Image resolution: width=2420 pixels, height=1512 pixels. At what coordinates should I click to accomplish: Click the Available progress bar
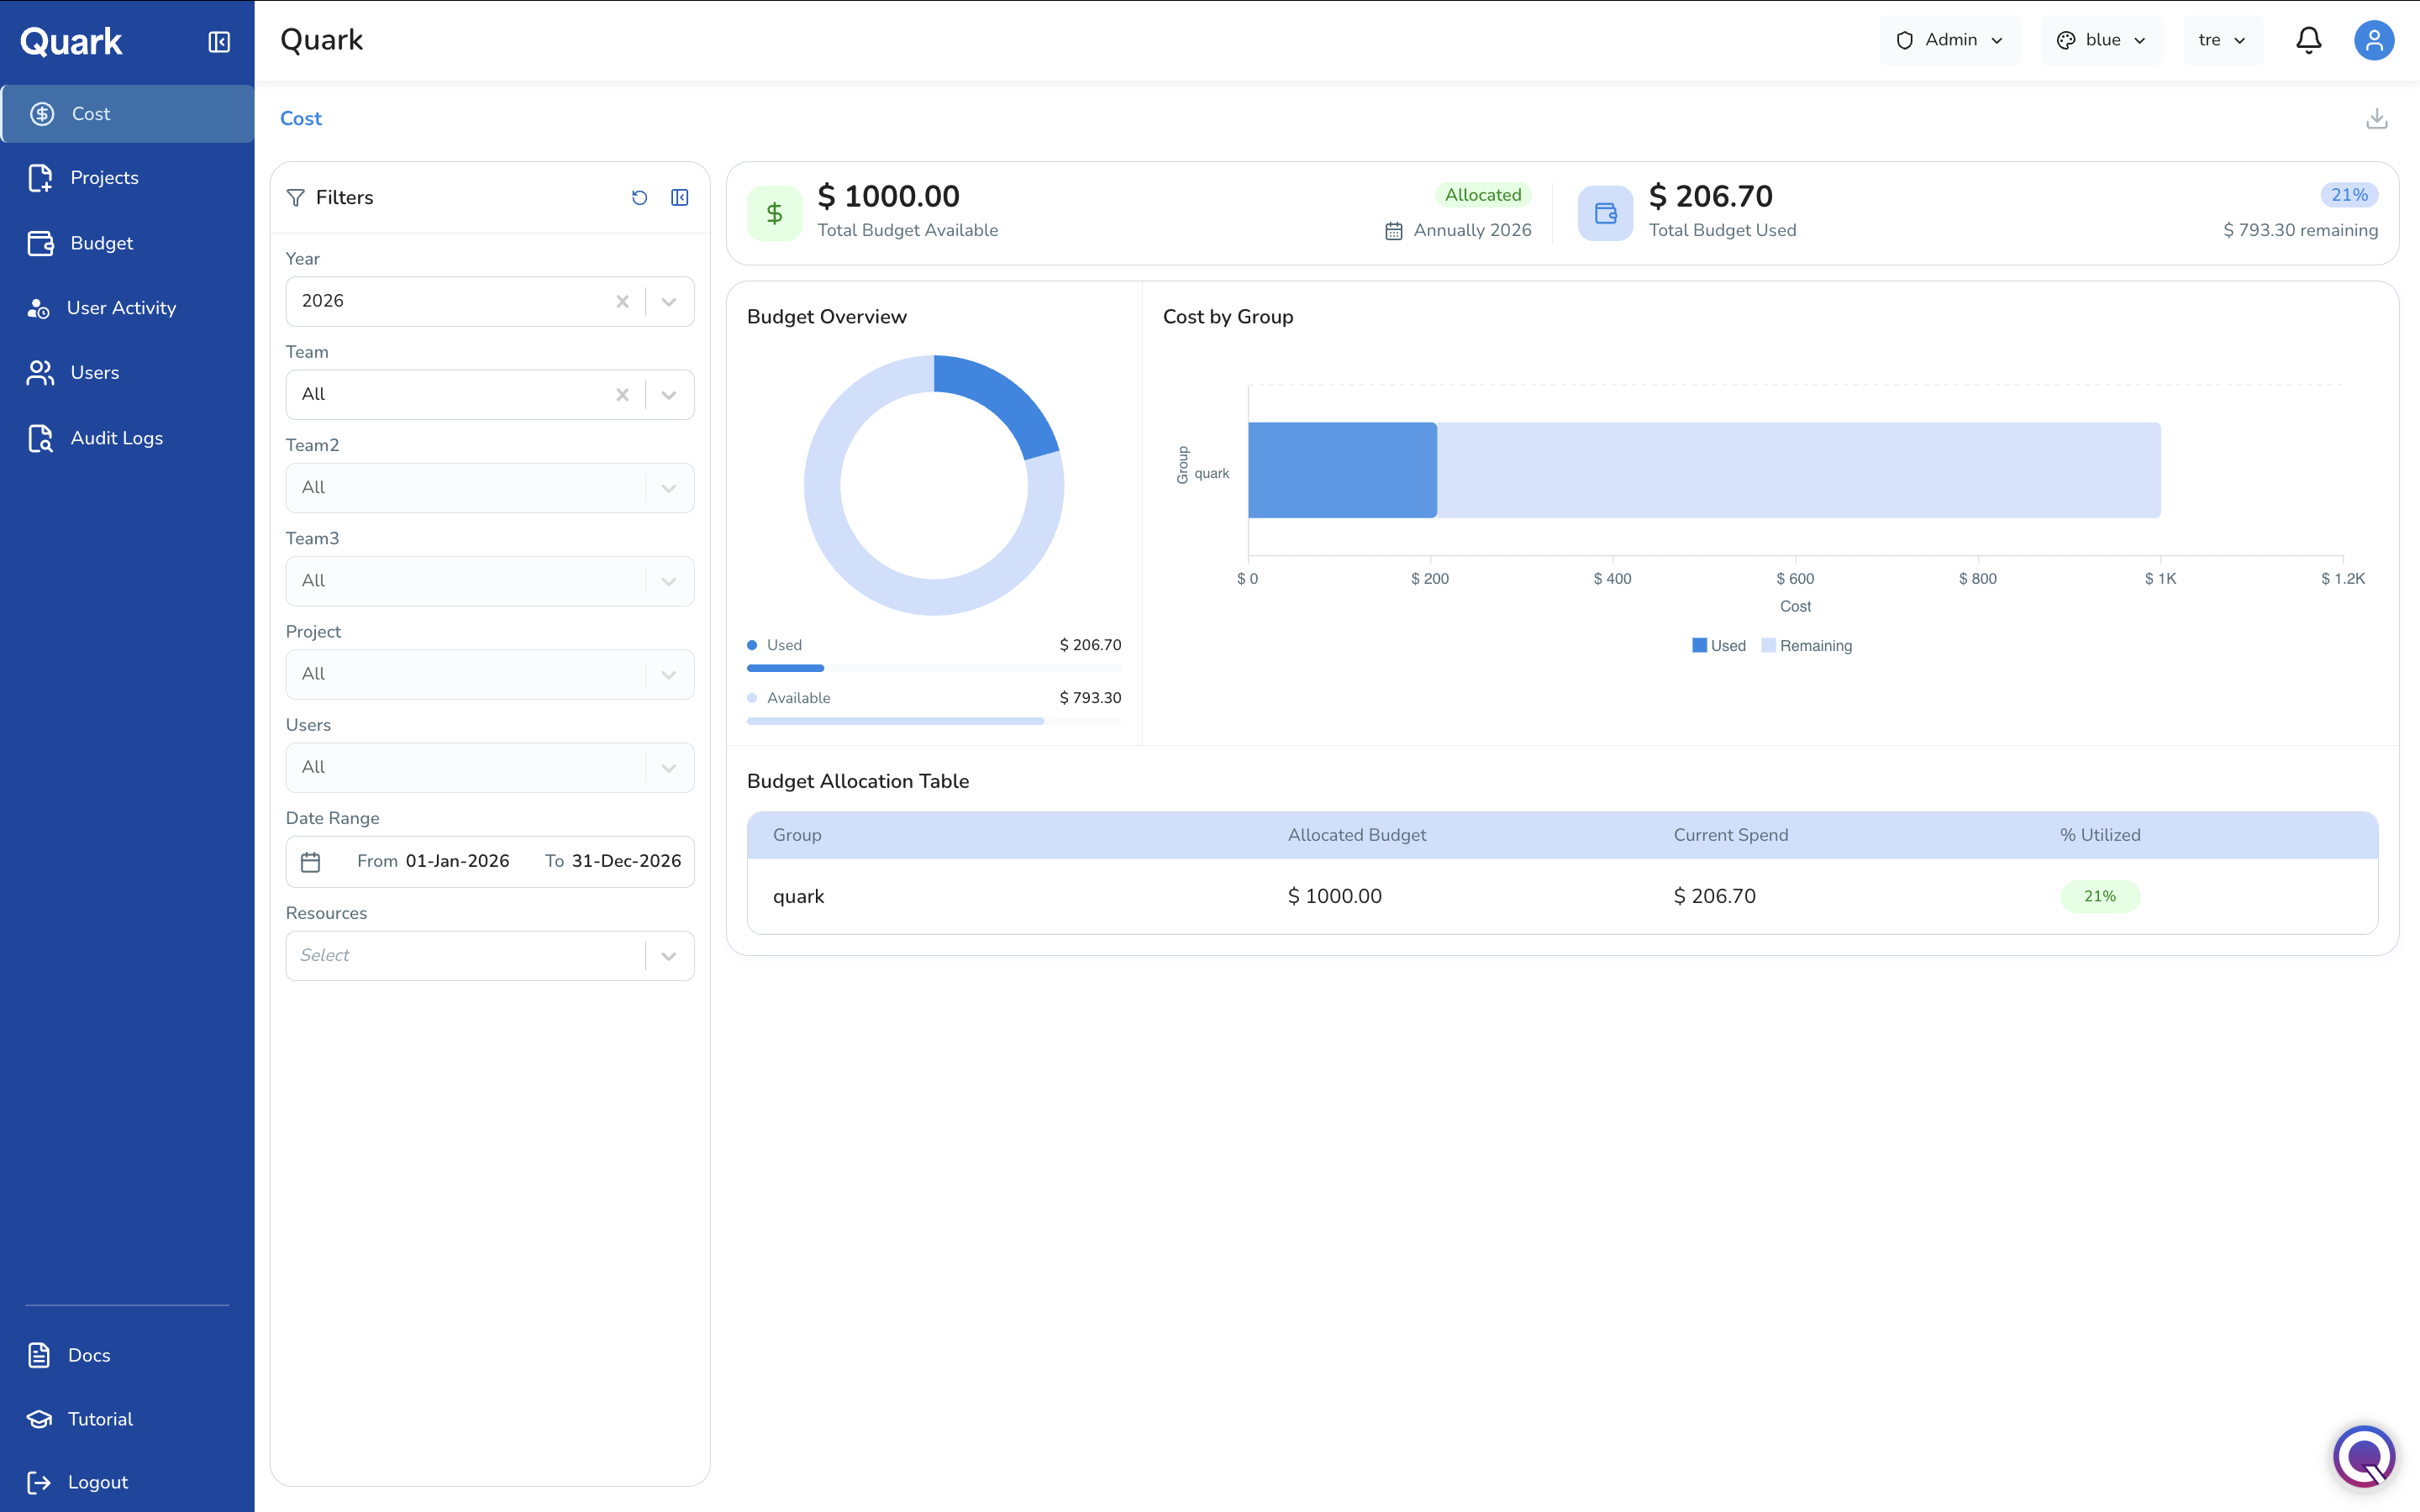click(895, 721)
